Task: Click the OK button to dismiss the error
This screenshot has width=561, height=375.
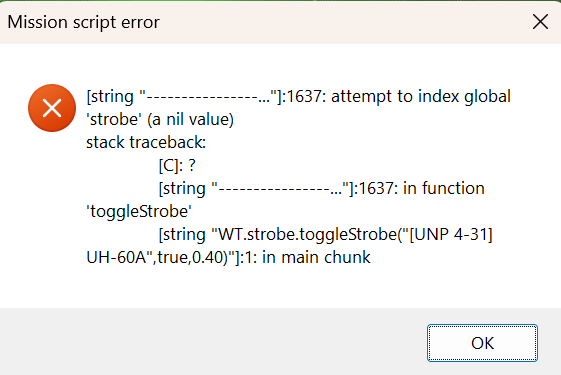Action: coord(482,343)
